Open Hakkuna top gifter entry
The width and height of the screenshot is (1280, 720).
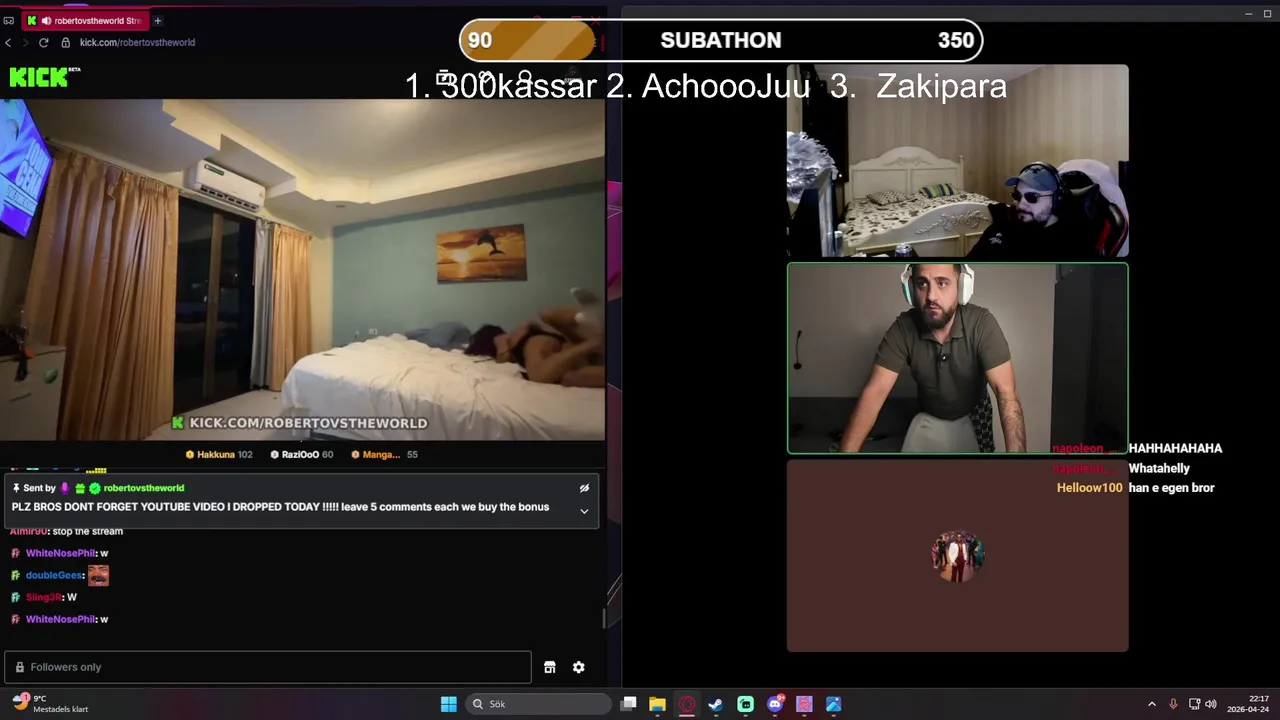219,454
